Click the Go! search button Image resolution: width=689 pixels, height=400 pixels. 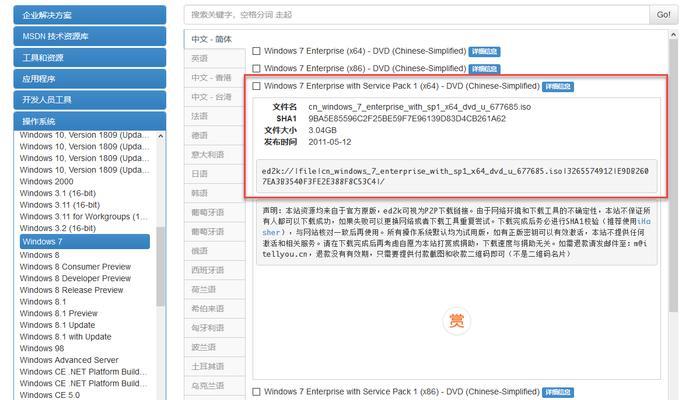click(x=664, y=15)
